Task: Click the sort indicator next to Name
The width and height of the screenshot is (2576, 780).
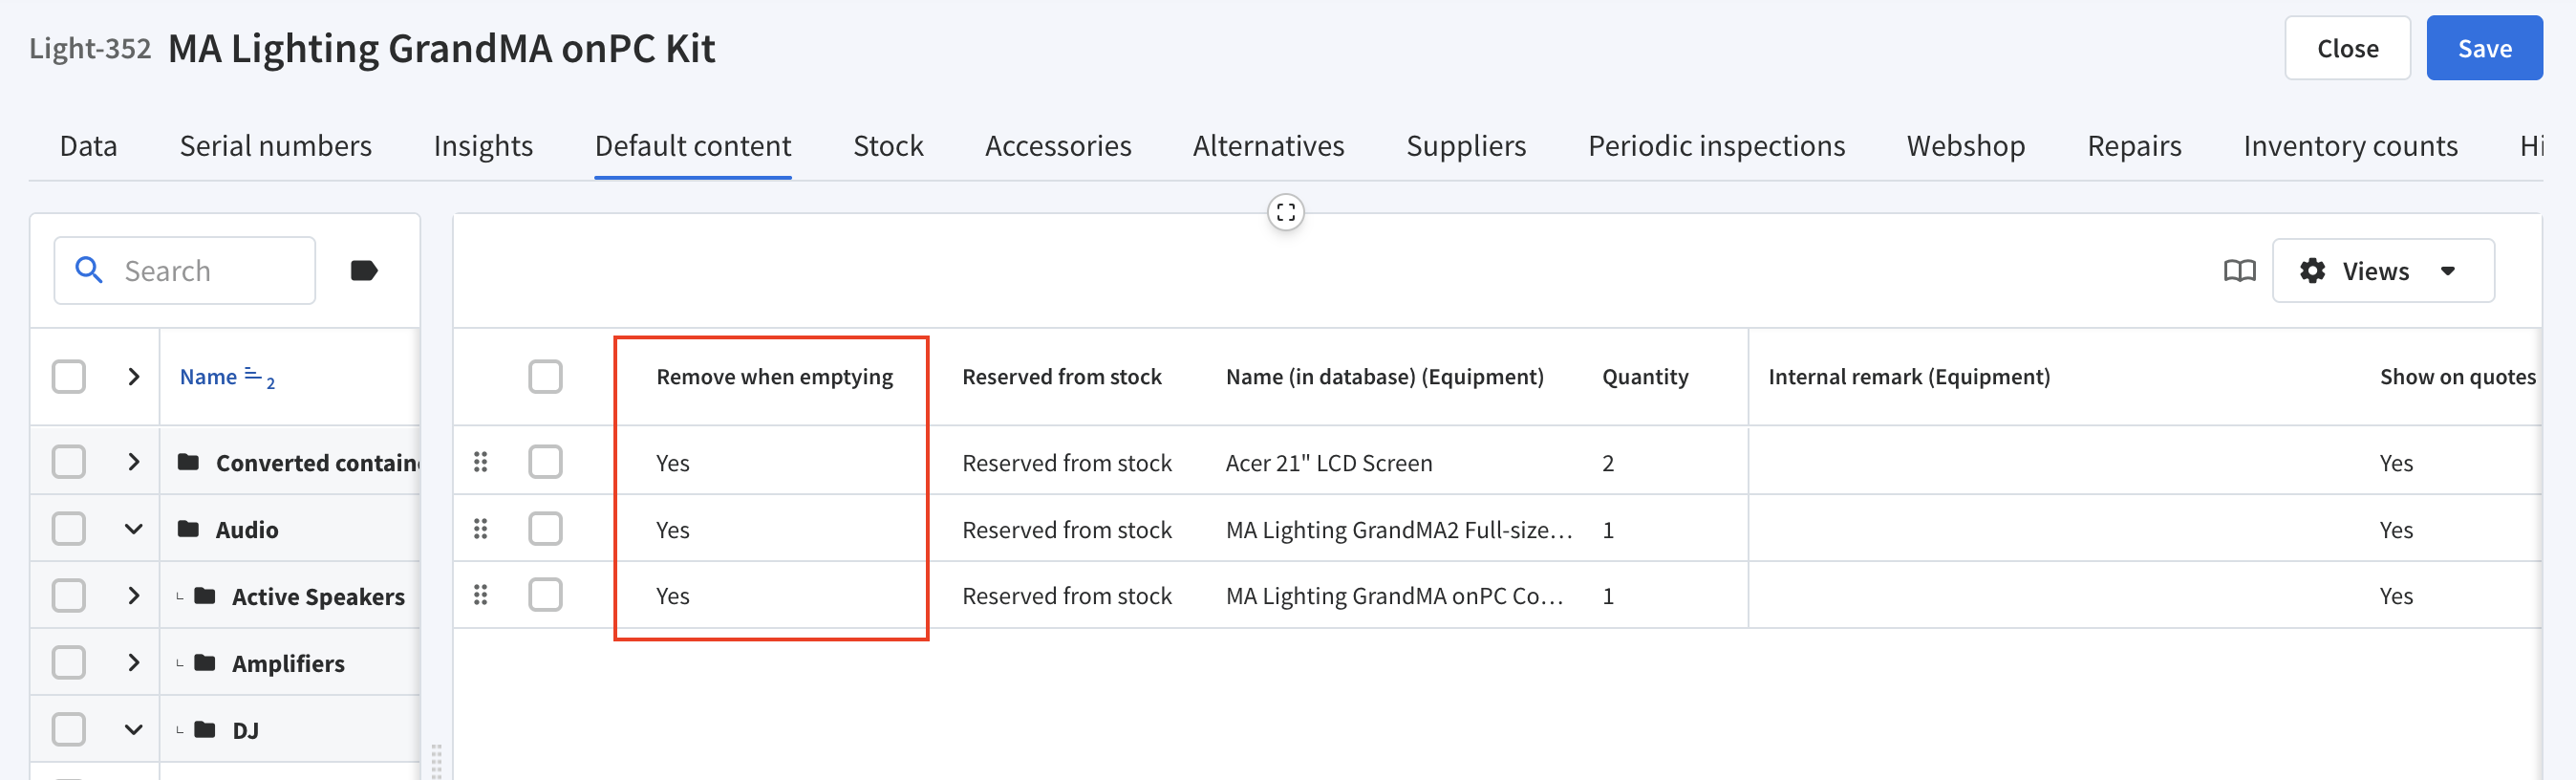Action: (259, 377)
